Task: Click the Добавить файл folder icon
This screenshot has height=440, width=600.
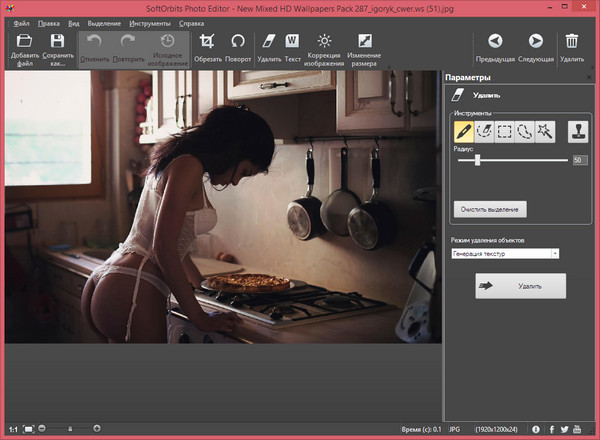Action: [25, 41]
